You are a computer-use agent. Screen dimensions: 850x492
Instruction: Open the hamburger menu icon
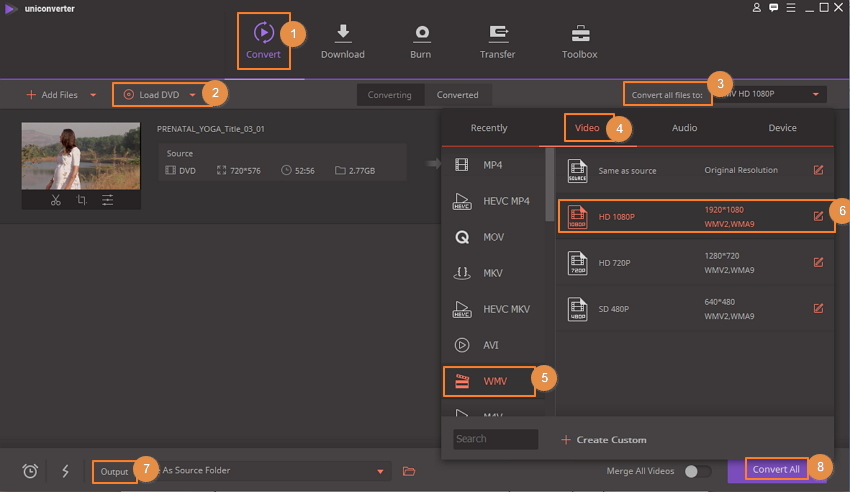(791, 8)
